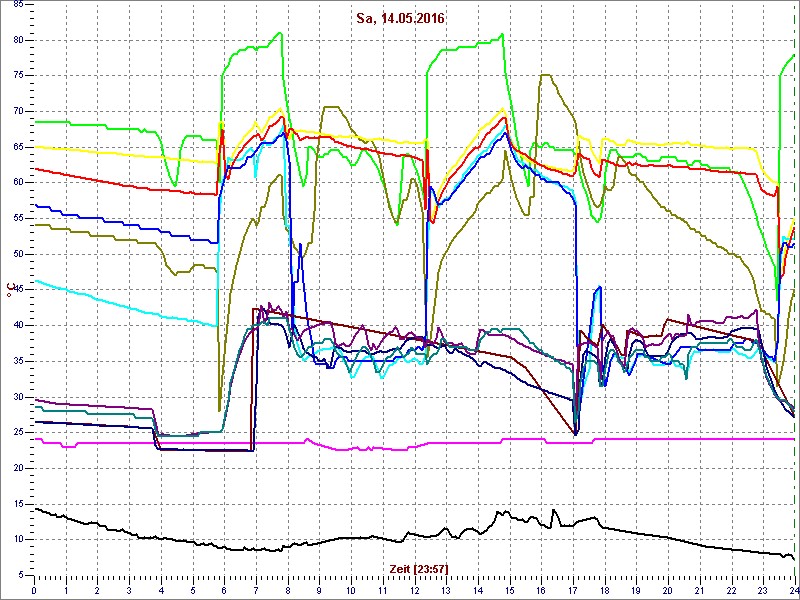This screenshot has height=600, width=800.
Task: Click the 65 label on temperature axis
Action: [x=17, y=147]
